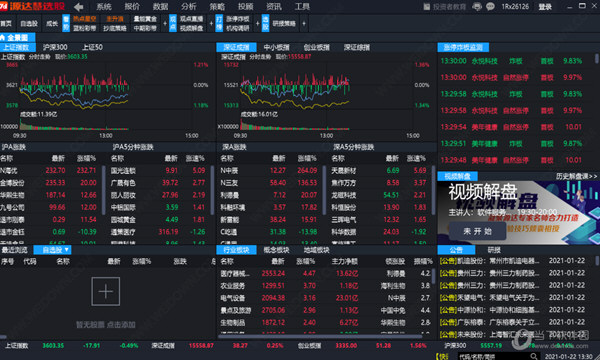Open the 数据 menu
The width and height of the screenshot is (600, 360).
point(160,7)
